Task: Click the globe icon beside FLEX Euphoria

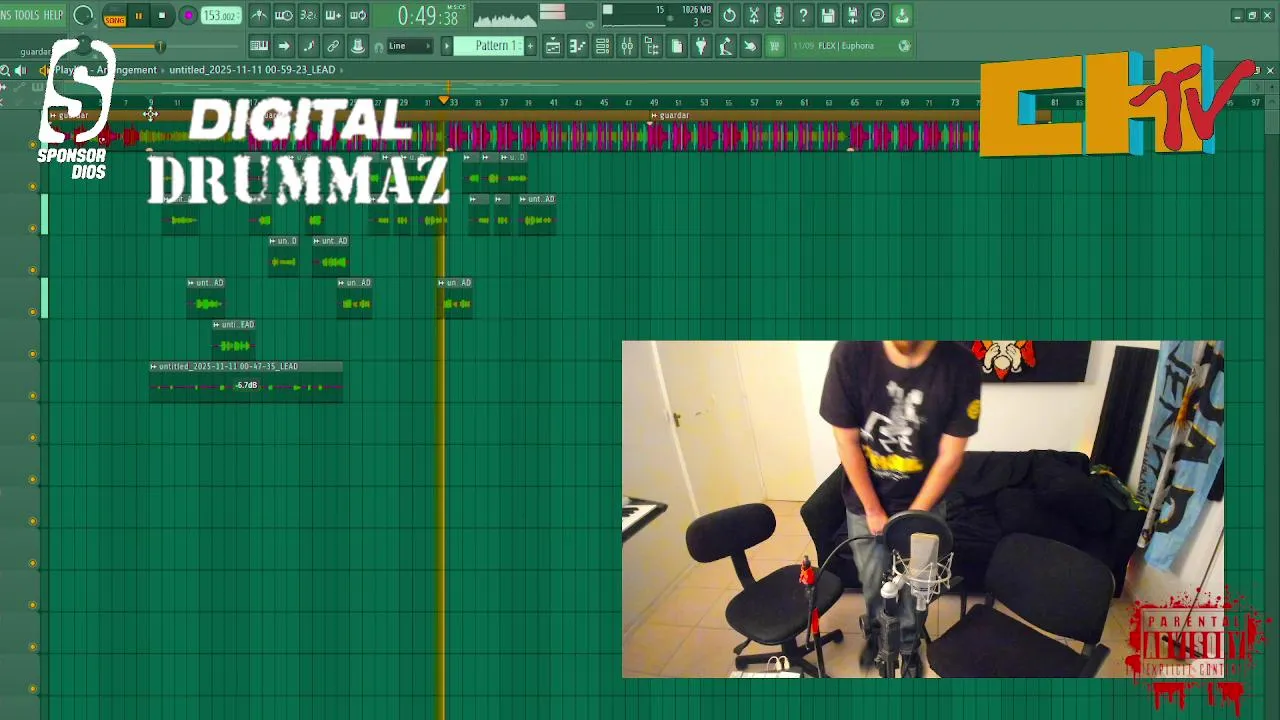Action: (x=904, y=46)
